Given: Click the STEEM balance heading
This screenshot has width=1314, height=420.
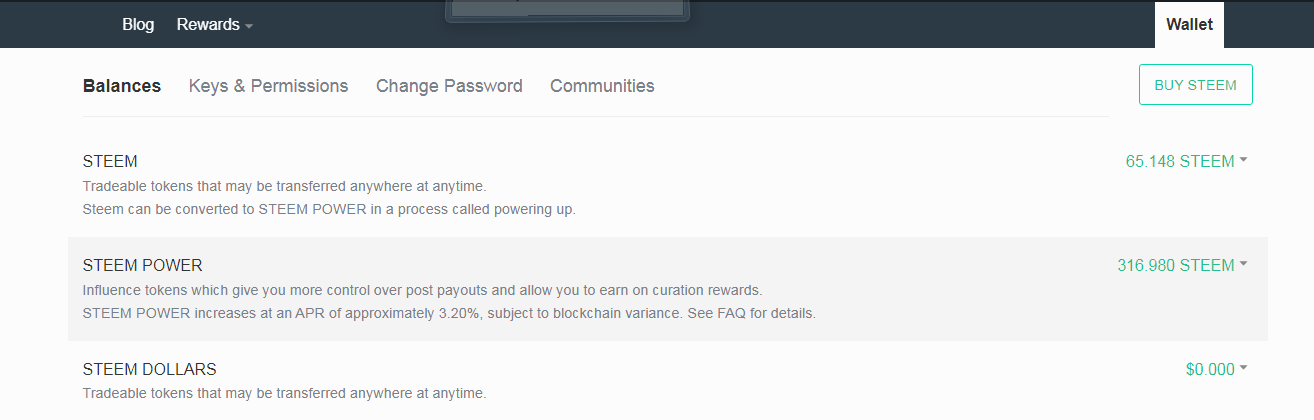Looking at the screenshot, I should [x=110, y=161].
